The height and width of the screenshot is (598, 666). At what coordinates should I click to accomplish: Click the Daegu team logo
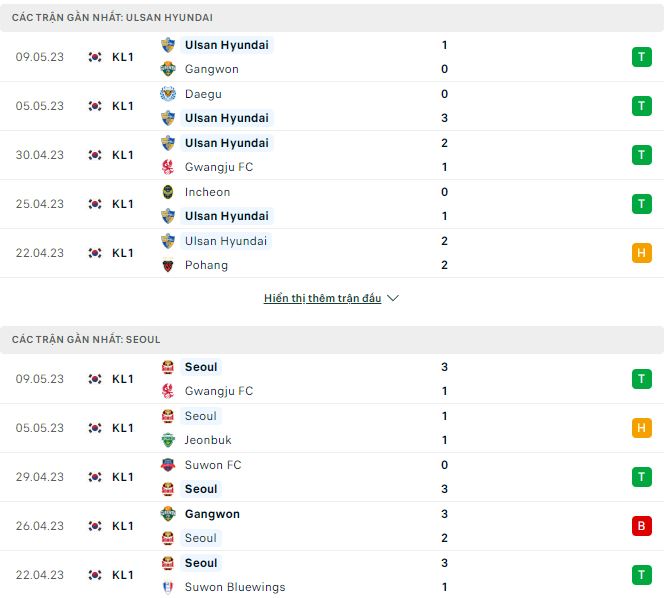168,94
